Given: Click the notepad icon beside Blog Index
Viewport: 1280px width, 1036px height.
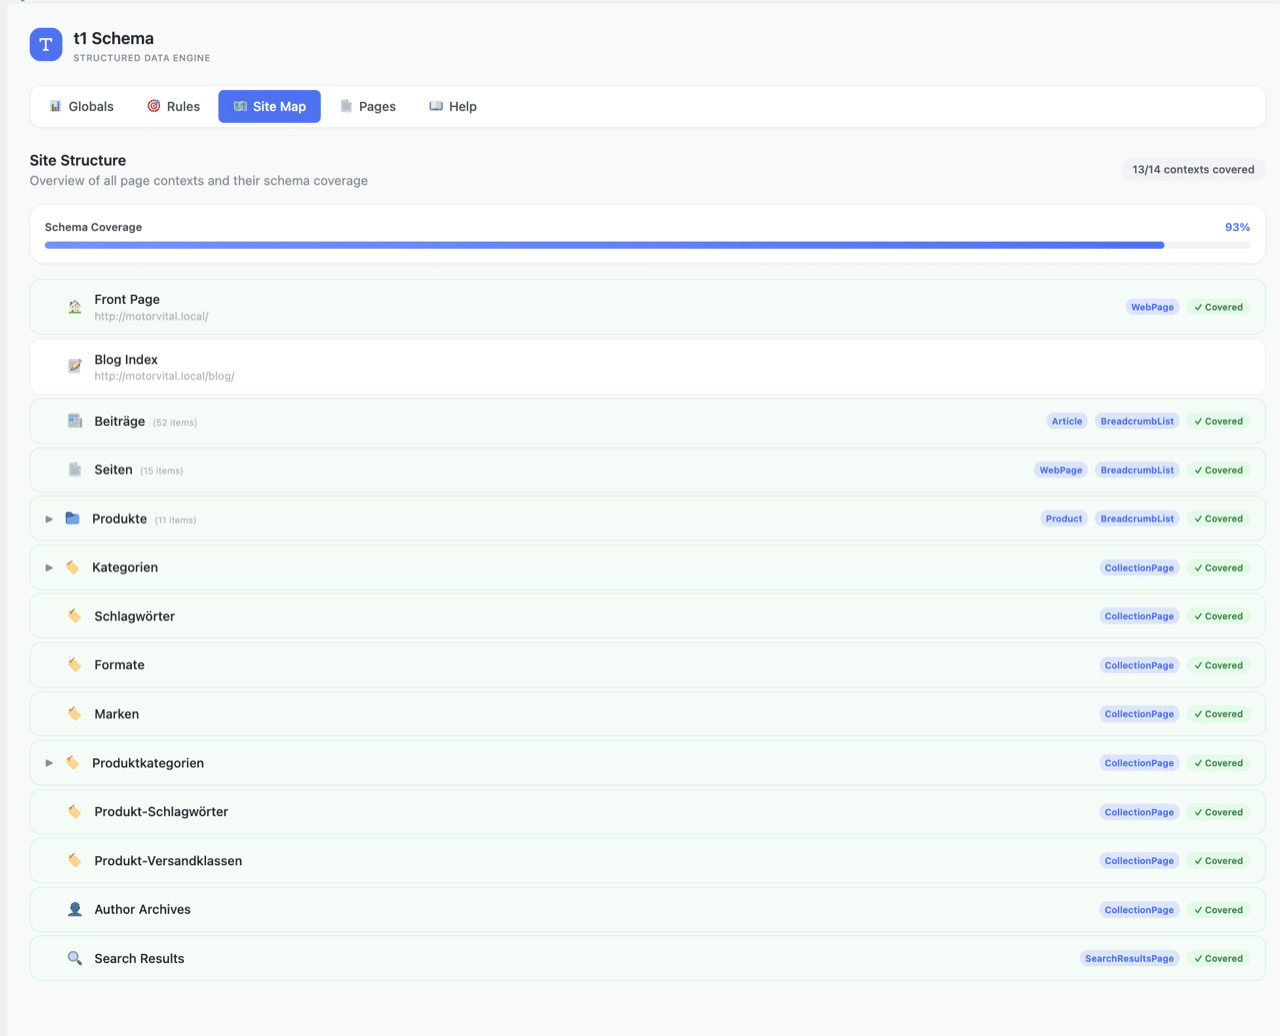Looking at the screenshot, I should coord(75,366).
